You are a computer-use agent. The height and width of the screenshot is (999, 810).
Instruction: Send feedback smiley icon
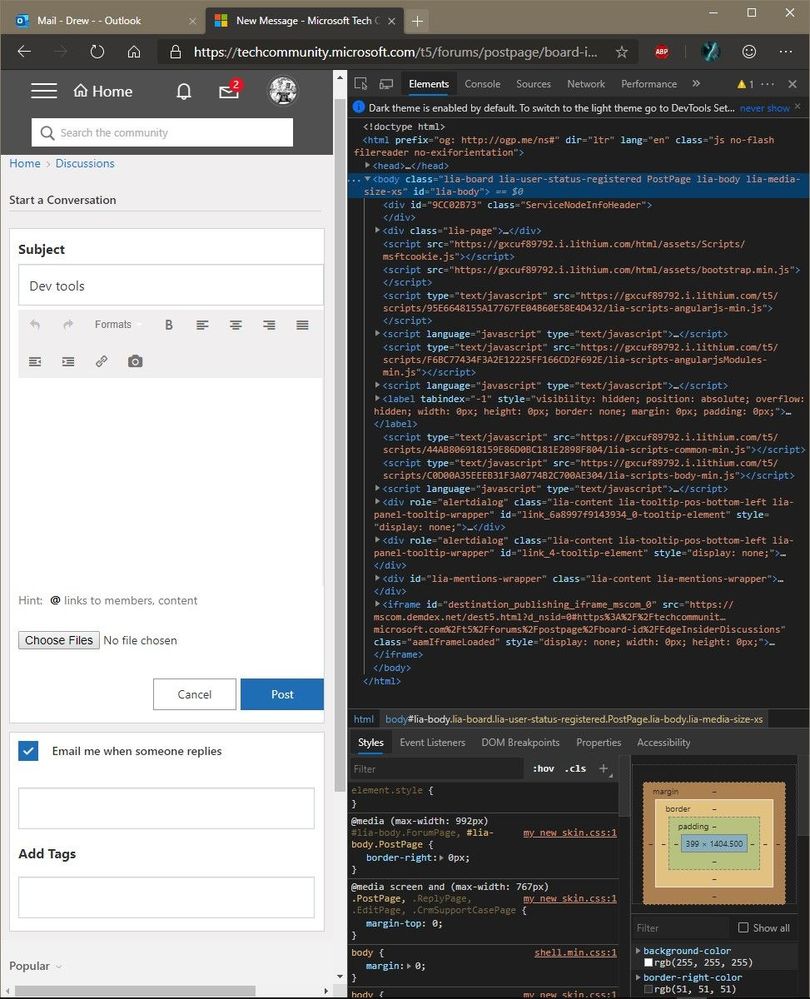[749, 52]
